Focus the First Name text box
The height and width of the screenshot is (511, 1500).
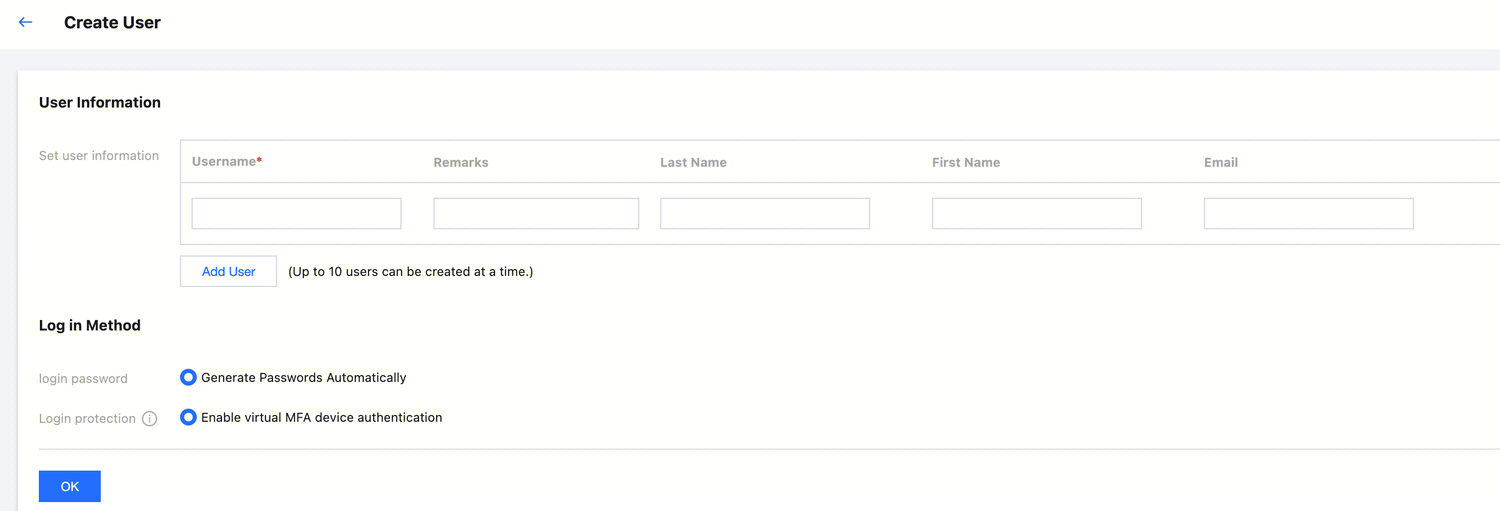(1037, 213)
